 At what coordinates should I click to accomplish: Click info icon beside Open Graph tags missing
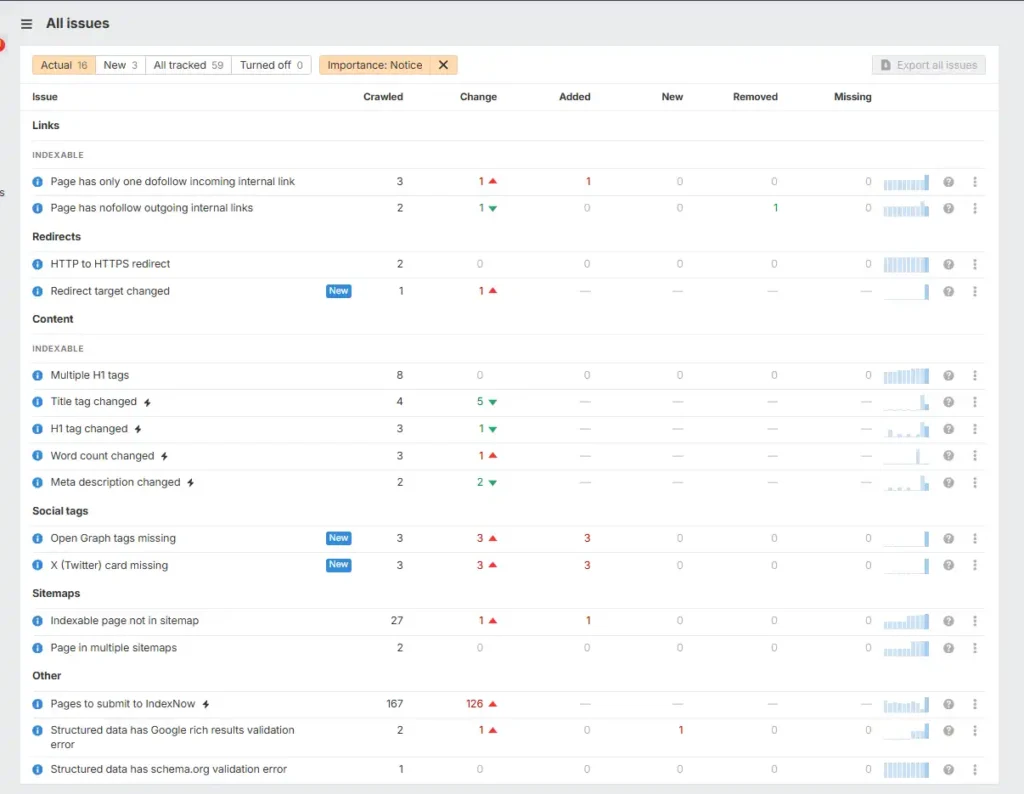tap(37, 539)
